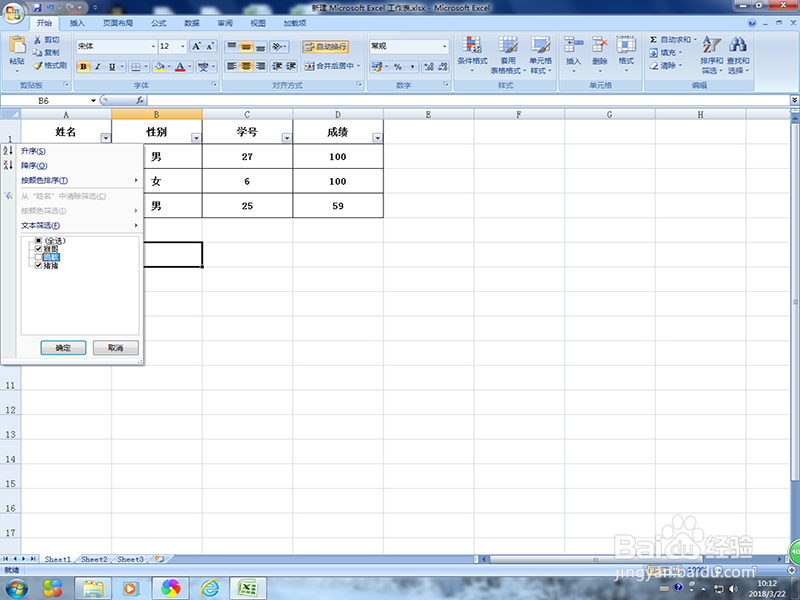Image resolution: width=800 pixels, height=600 pixels.
Task: Click the increase indent icon
Action: [x=291, y=66]
